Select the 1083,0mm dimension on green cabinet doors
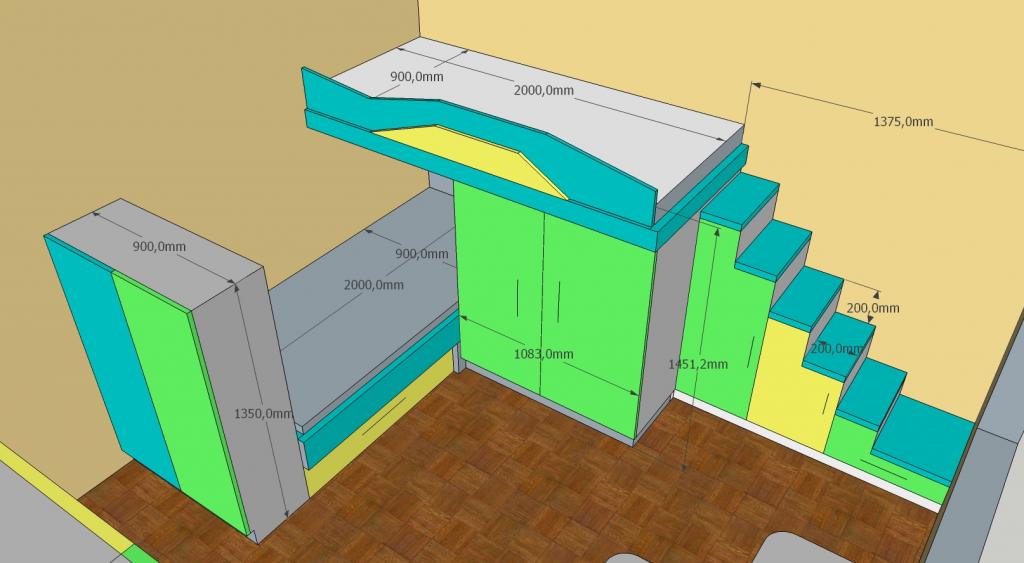 [543, 354]
